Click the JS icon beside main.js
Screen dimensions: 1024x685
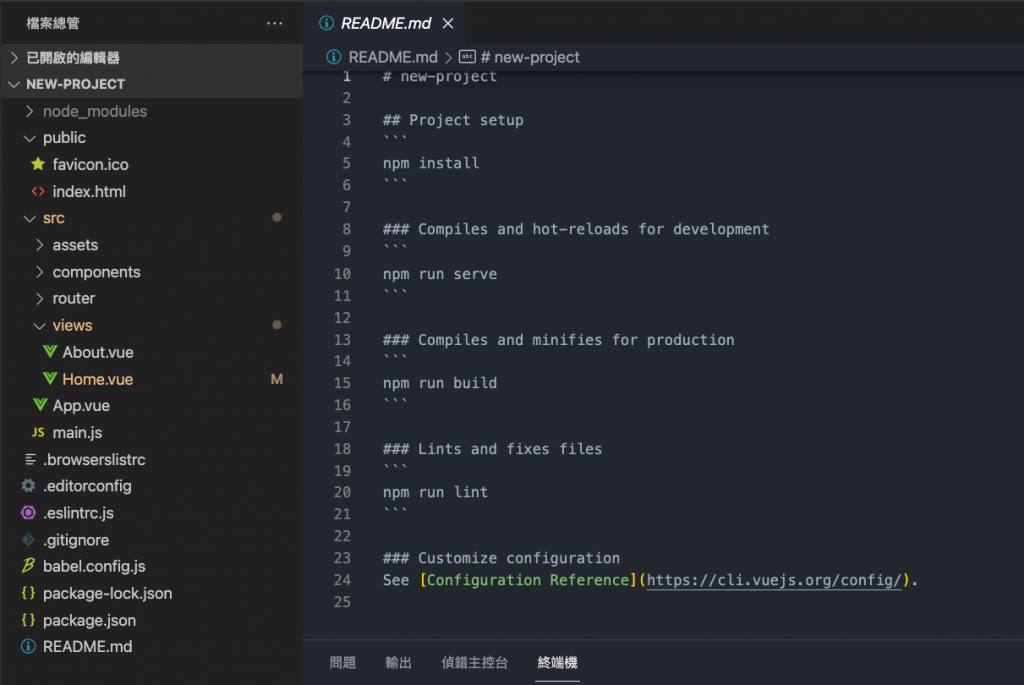(38, 433)
